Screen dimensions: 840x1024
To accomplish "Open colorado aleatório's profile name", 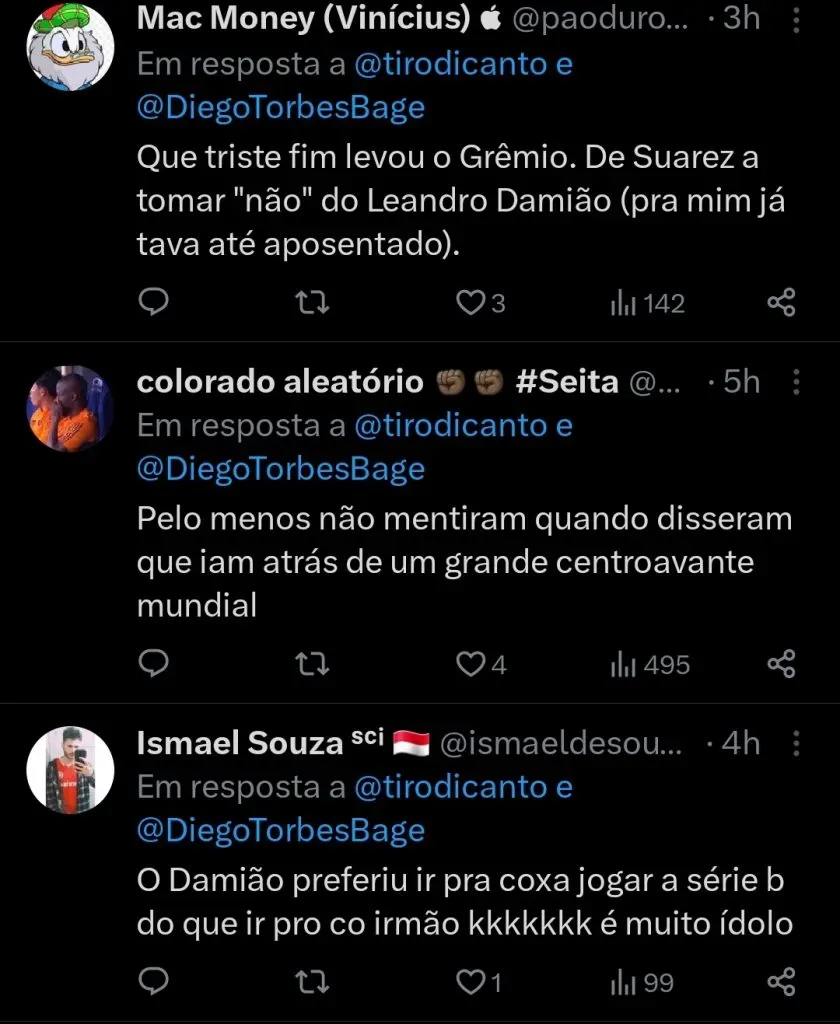I will (x=280, y=381).
